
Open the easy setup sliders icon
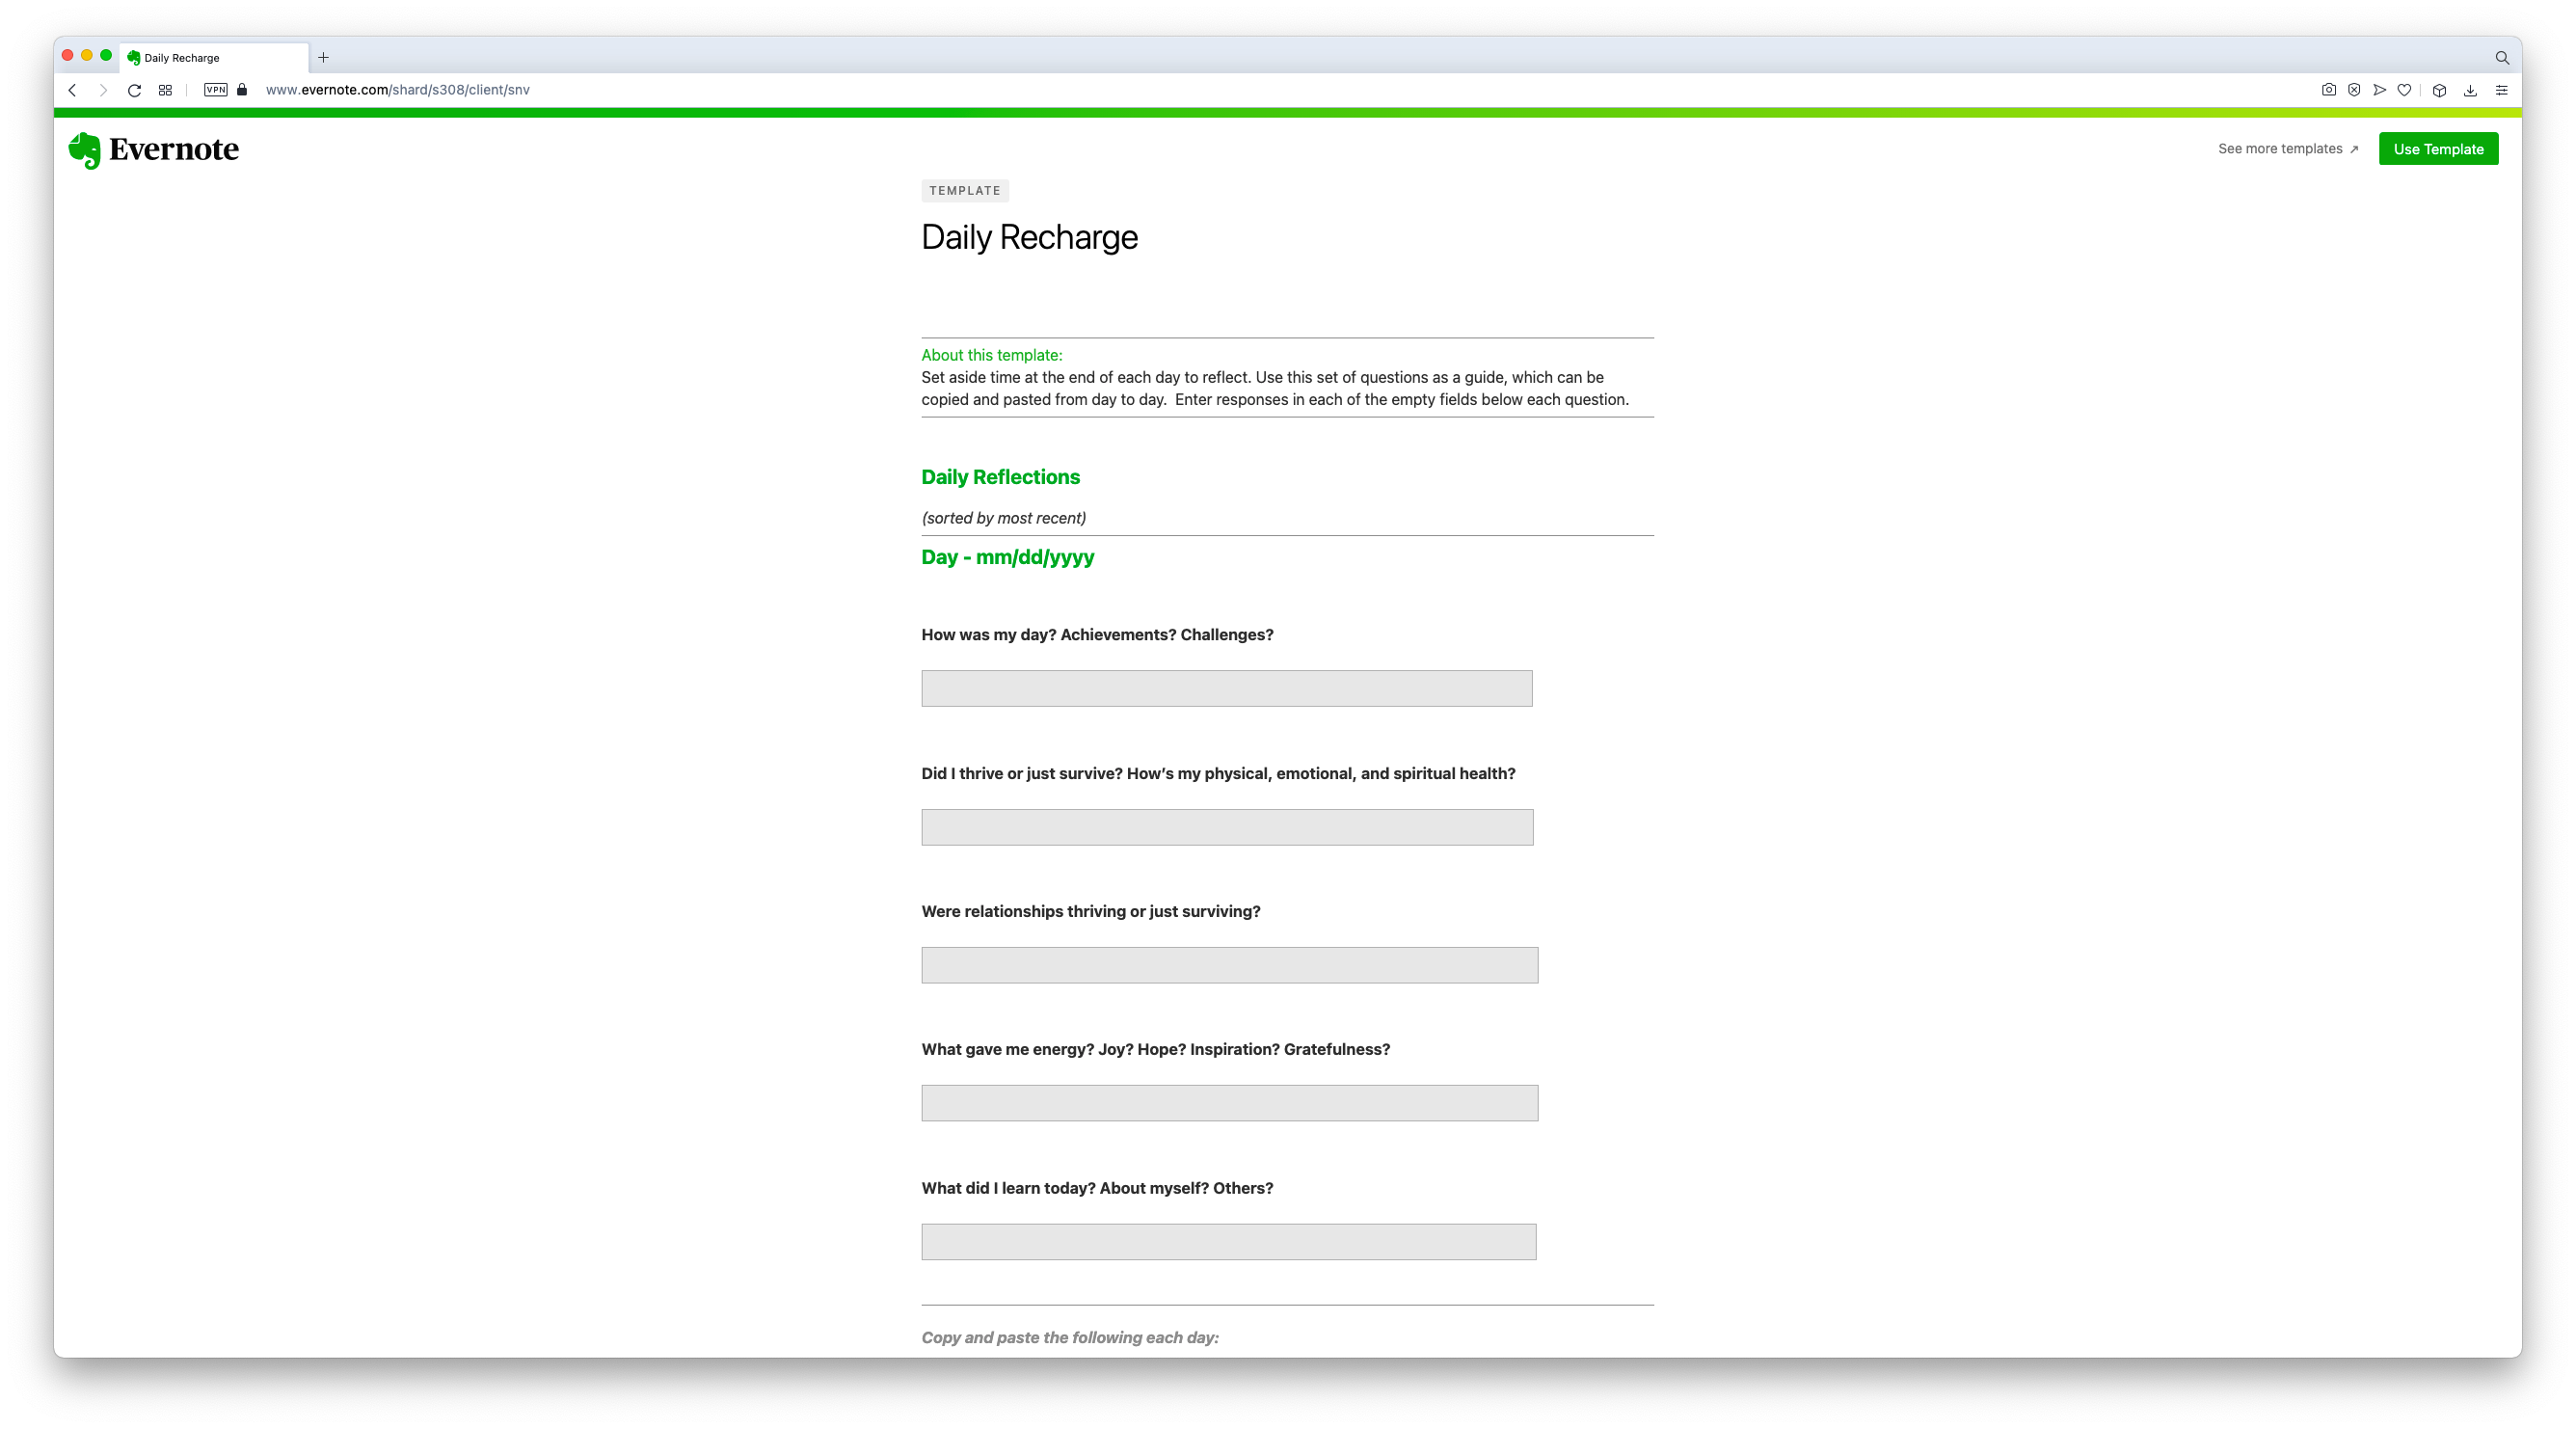(2502, 90)
